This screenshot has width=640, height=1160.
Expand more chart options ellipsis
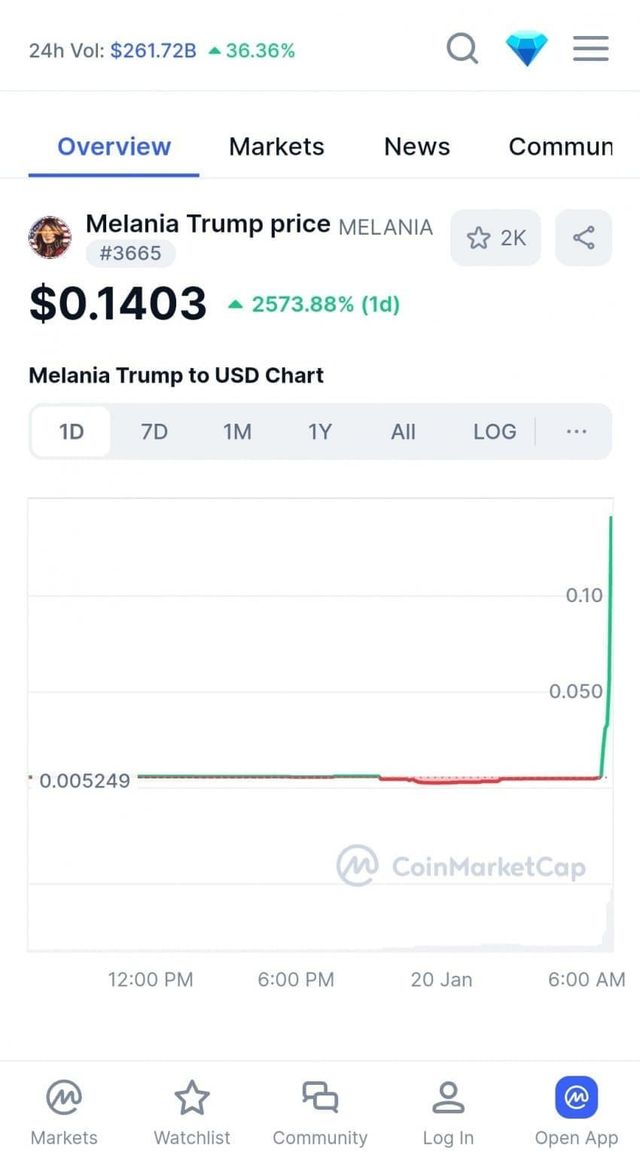(576, 432)
